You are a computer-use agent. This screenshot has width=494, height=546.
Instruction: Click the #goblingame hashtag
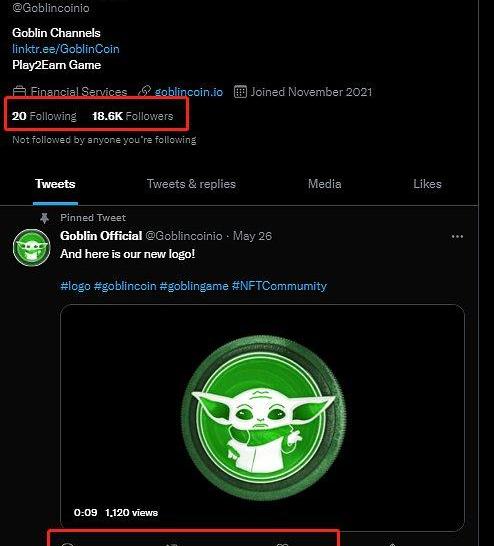(x=194, y=286)
